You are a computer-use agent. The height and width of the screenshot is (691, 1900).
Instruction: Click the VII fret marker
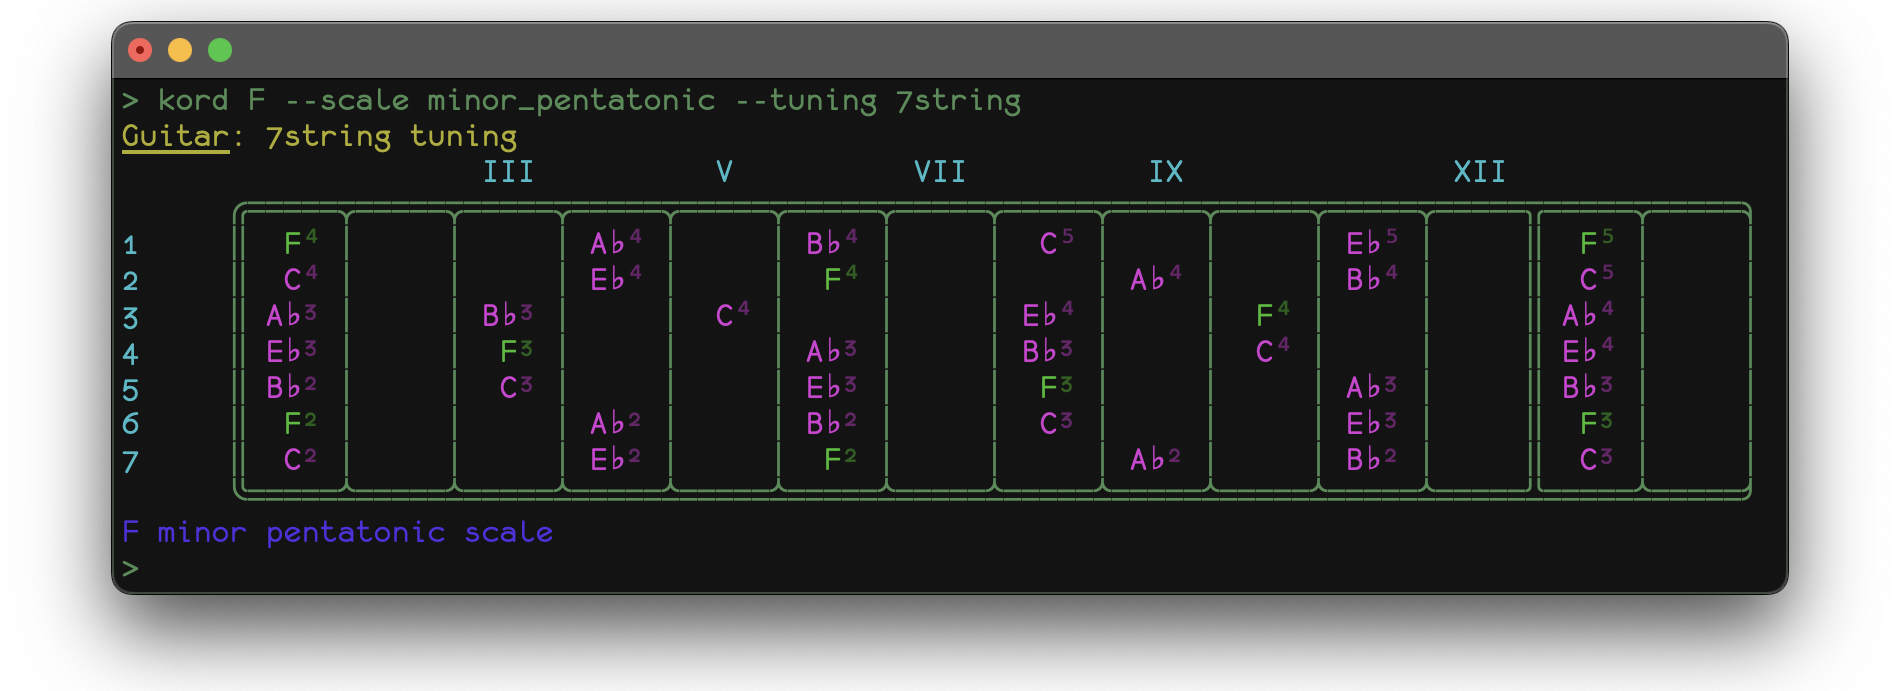940,172
